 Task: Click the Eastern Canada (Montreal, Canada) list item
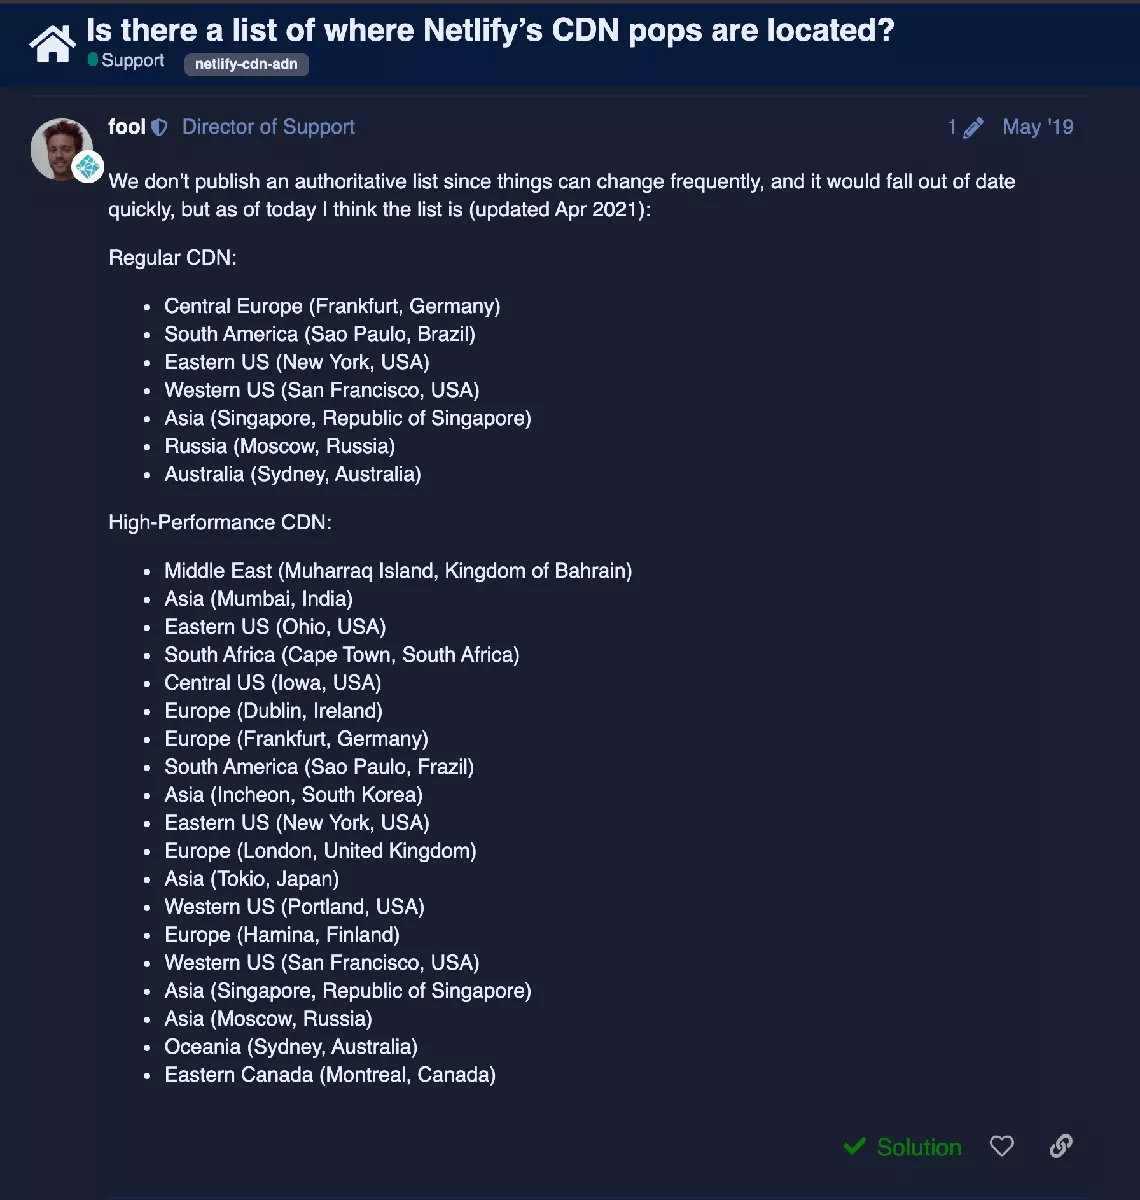[x=330, y=1075]
